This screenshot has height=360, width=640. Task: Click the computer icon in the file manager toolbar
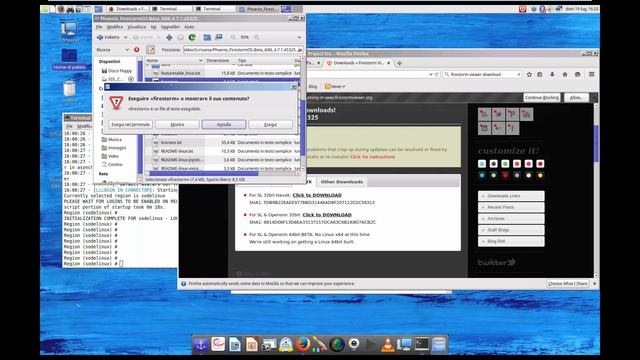(219, 37)
